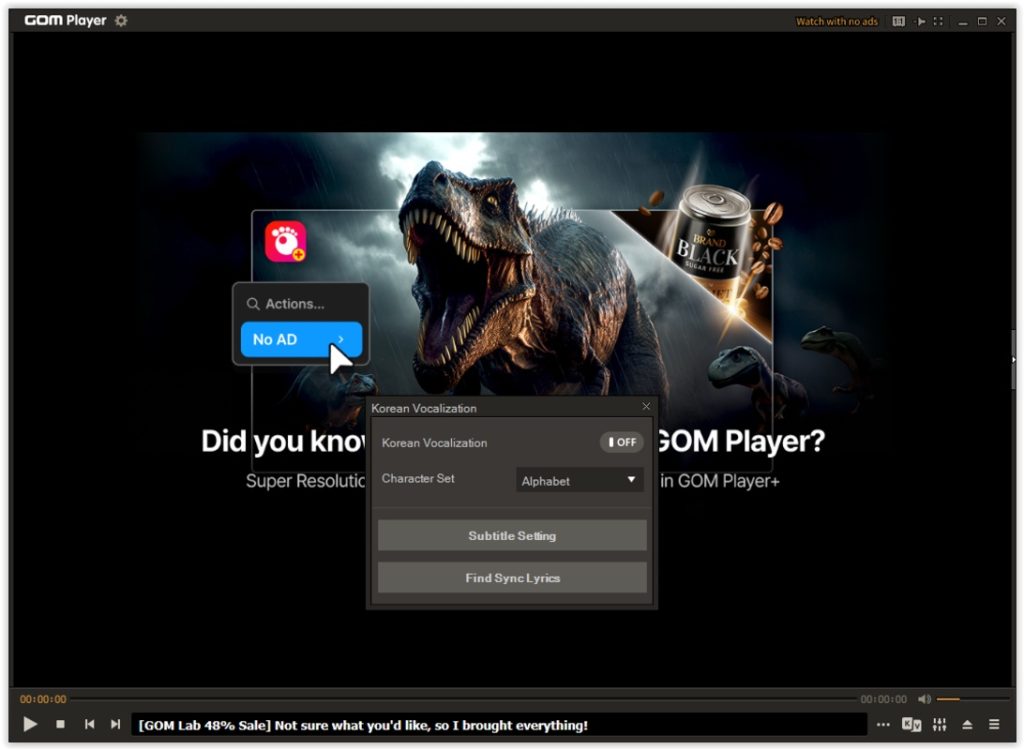Open the playlist hamburger icon

[x=994, y=725]
